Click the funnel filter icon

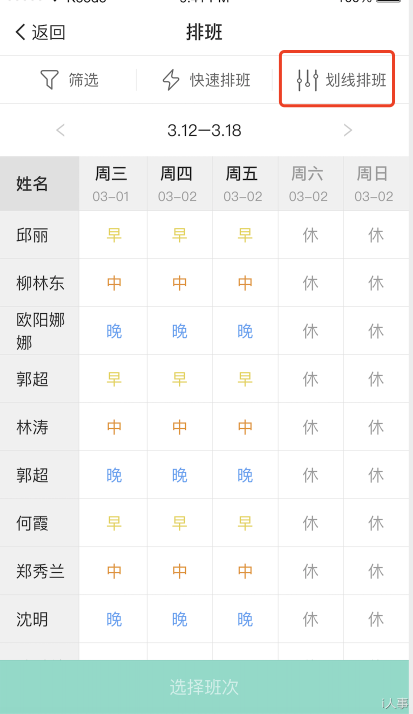[50, 80]
